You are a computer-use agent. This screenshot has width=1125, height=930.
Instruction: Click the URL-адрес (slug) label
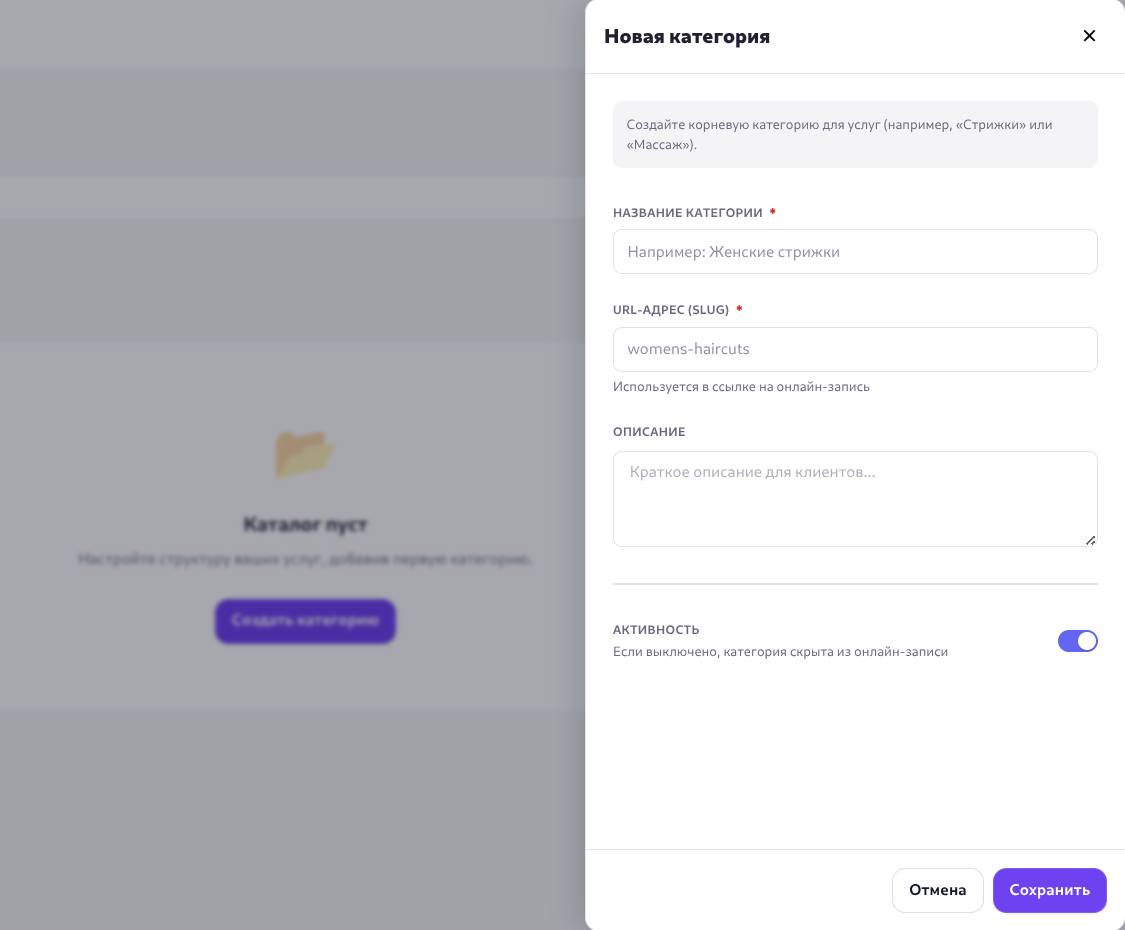[x=670, y=310]
